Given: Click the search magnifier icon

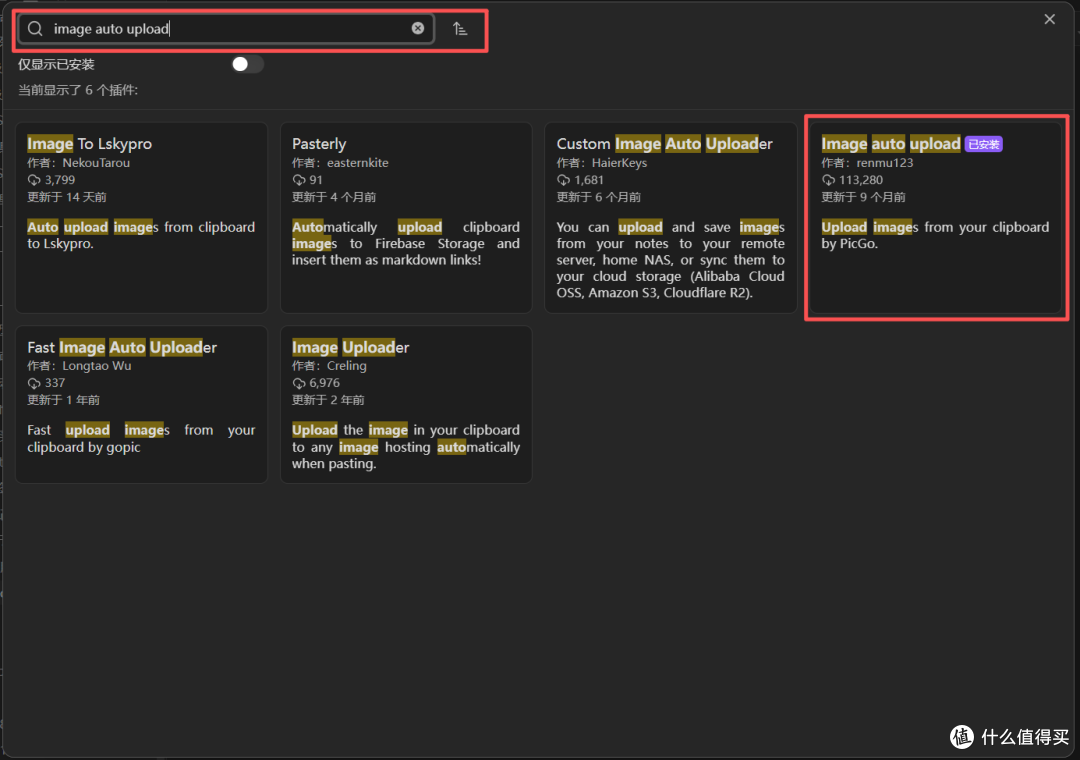Looking at the screenshot, I should click(x=35, y=28).
